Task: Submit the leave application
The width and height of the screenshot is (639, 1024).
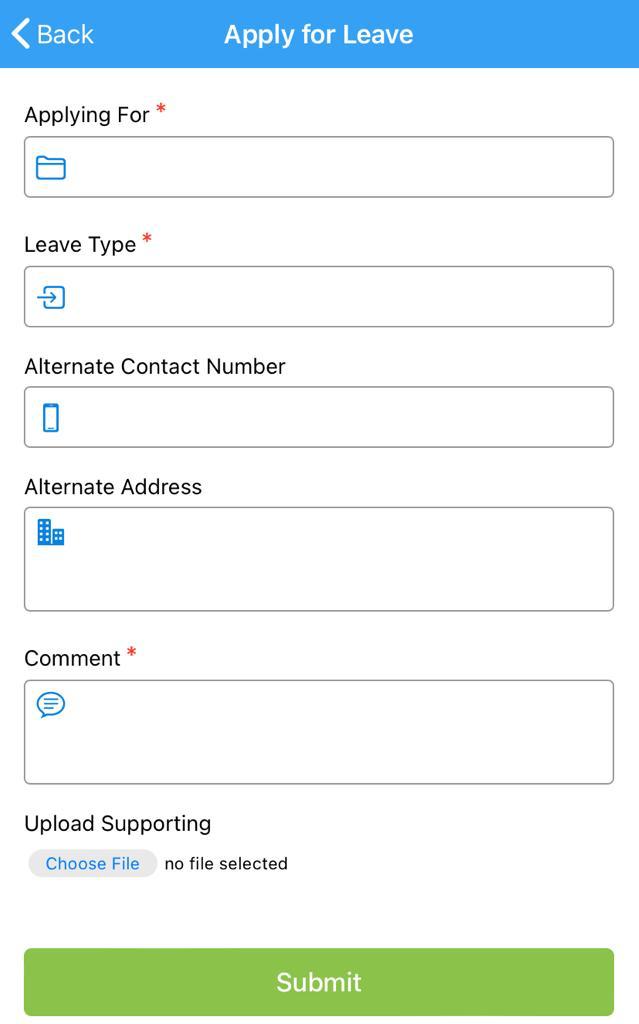Action: [319, 982]
